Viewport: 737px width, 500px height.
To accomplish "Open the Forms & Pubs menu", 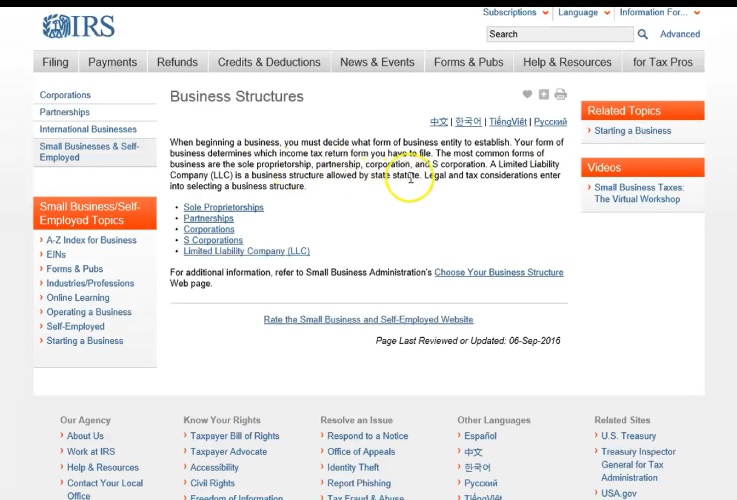I will pyautogui.click(x=468, y=62).
